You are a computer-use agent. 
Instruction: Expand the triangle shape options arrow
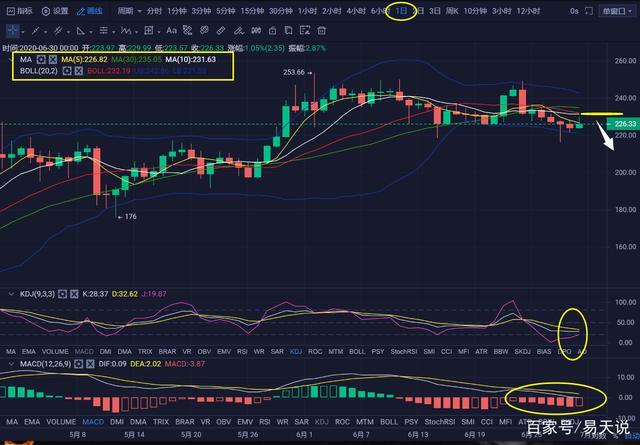tap(90, 31)
